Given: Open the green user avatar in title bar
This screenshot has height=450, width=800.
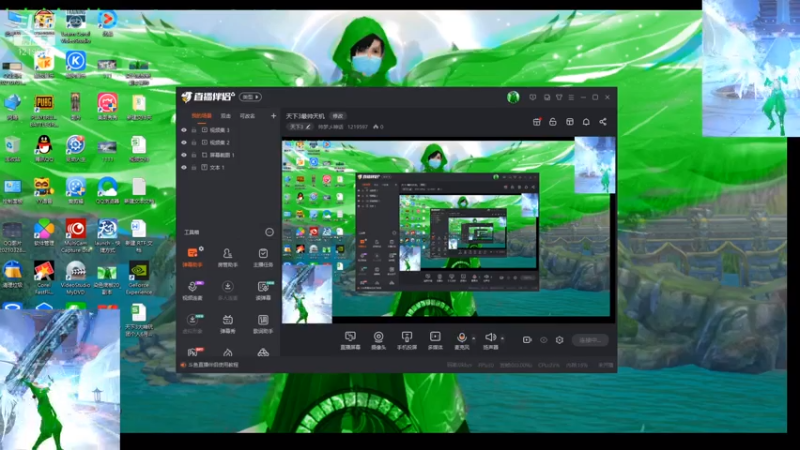Looking at the screenshot, I should pos(513,97).
